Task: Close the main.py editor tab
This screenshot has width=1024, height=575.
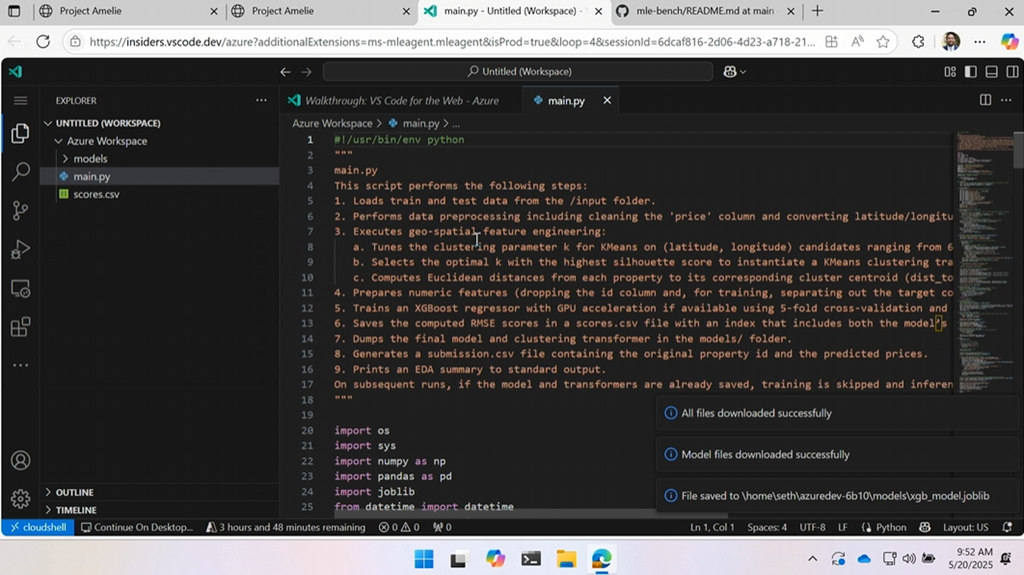Action: point(607,101)
